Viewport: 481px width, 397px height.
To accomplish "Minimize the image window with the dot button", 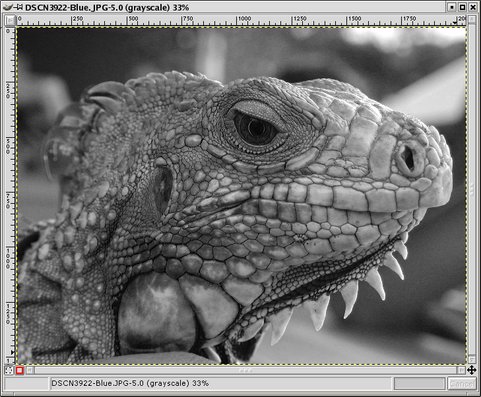I will [x=452, y=7].
